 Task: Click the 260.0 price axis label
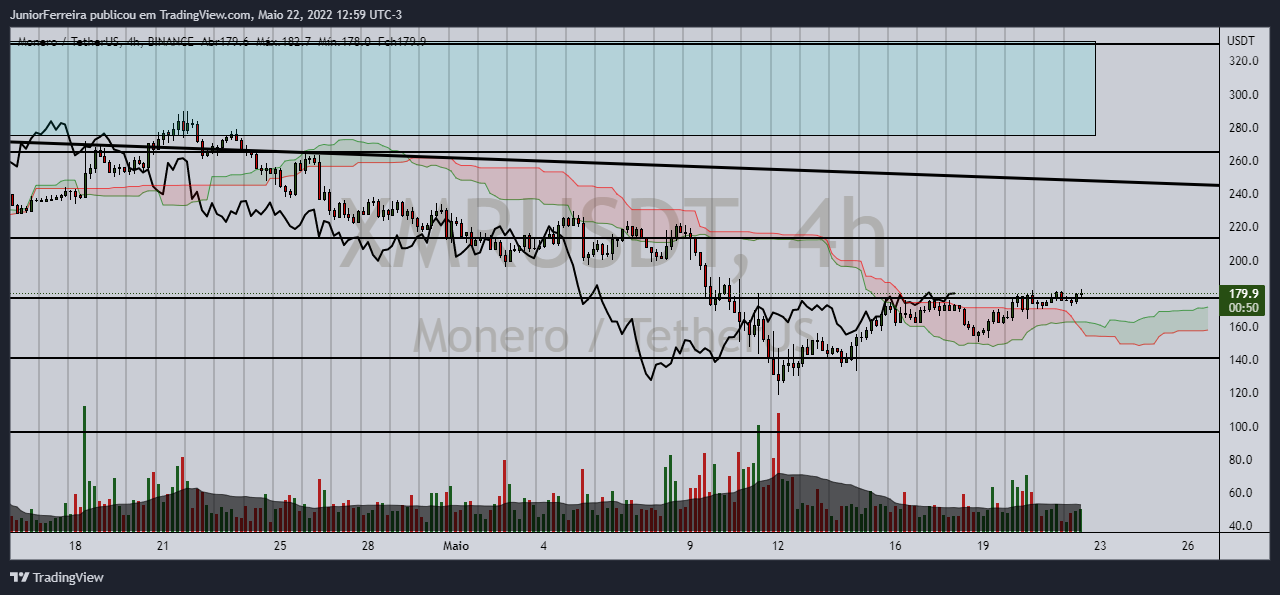coord(1243,161)
